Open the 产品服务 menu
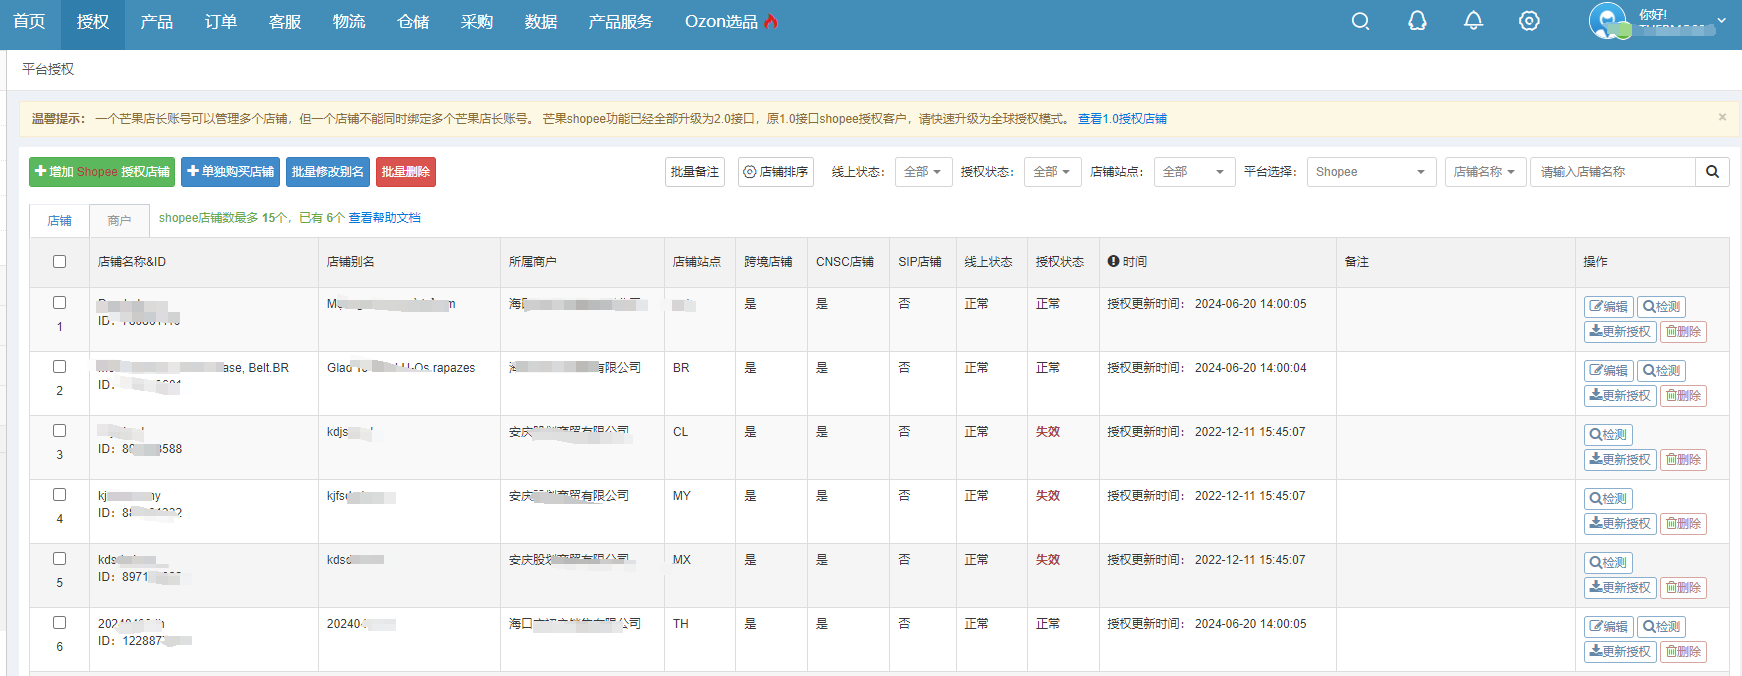Screen dimensions: 1742x676 click(x=621, y=21)
